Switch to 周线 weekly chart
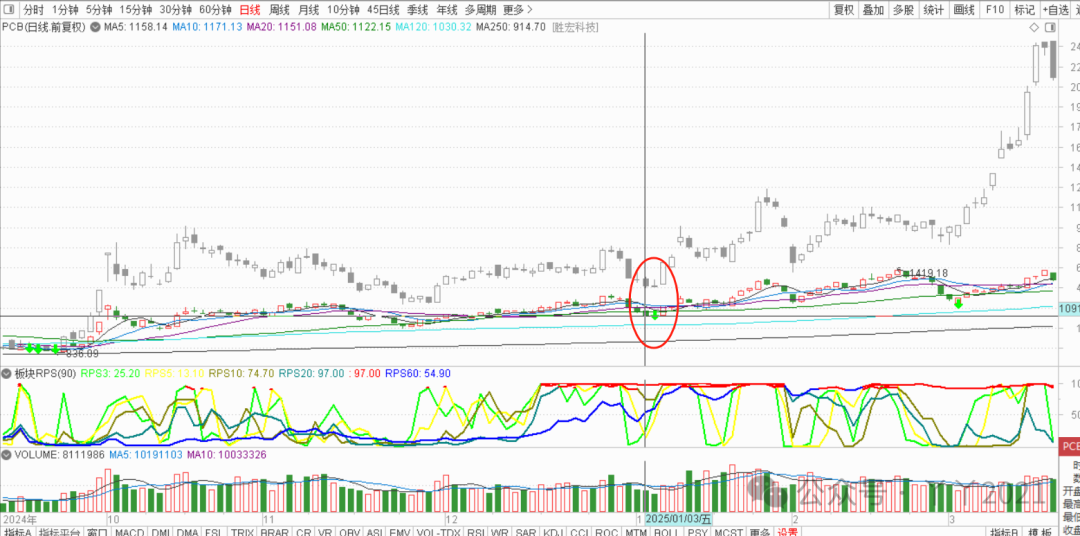 (279, 10)
